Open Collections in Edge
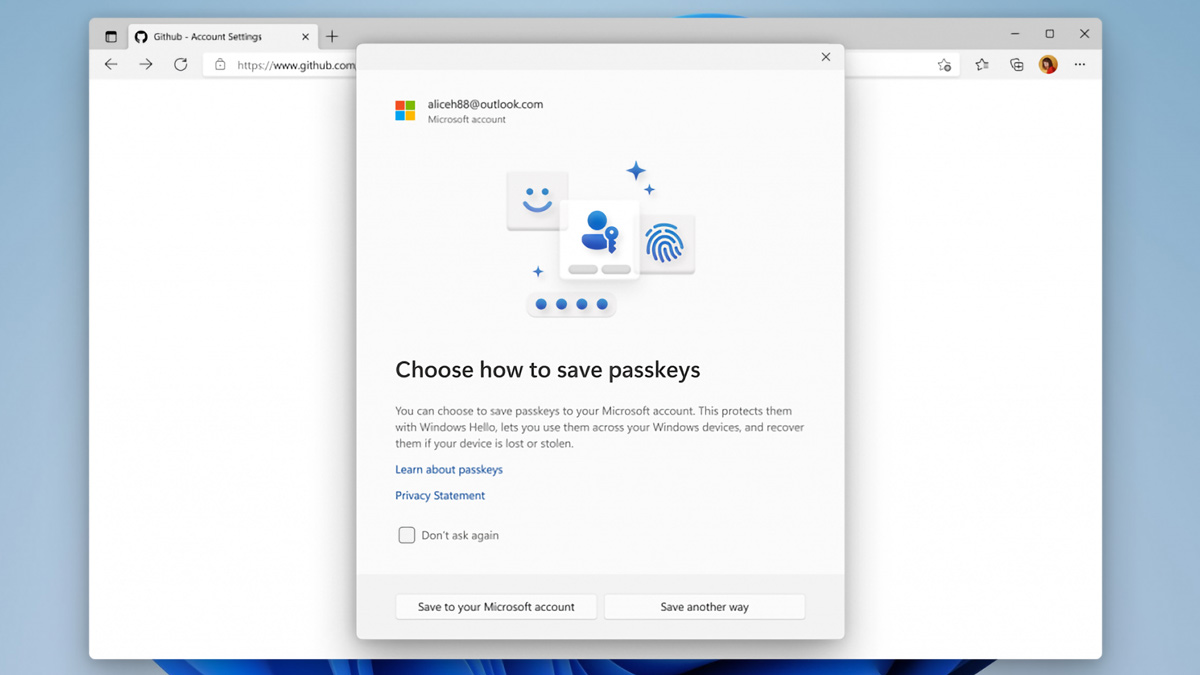 pyautogui.click(x=1016, y=65)
